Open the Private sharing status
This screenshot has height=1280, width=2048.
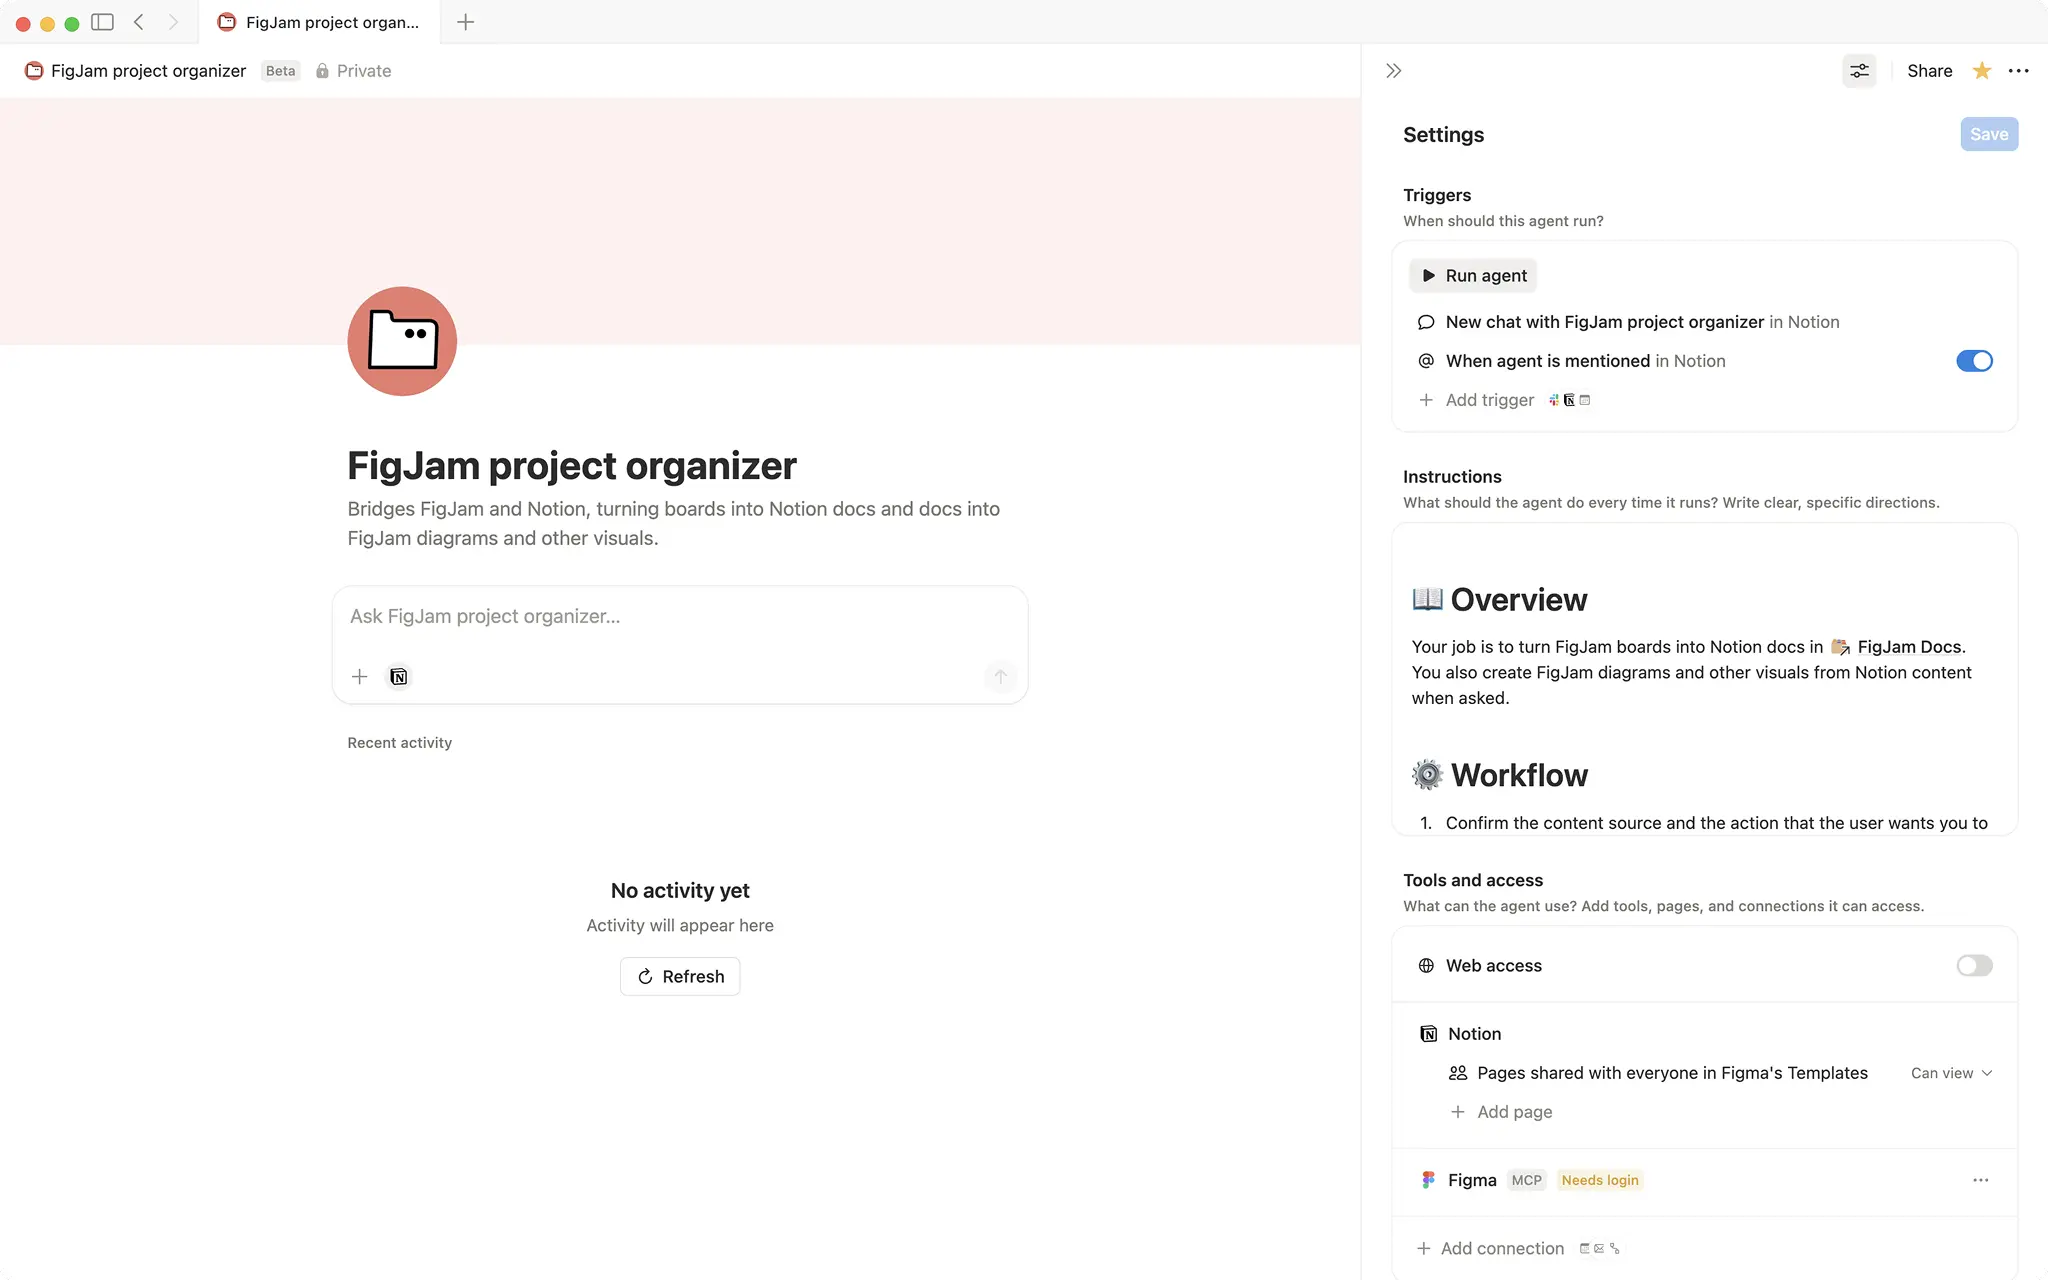click(353, 71)
